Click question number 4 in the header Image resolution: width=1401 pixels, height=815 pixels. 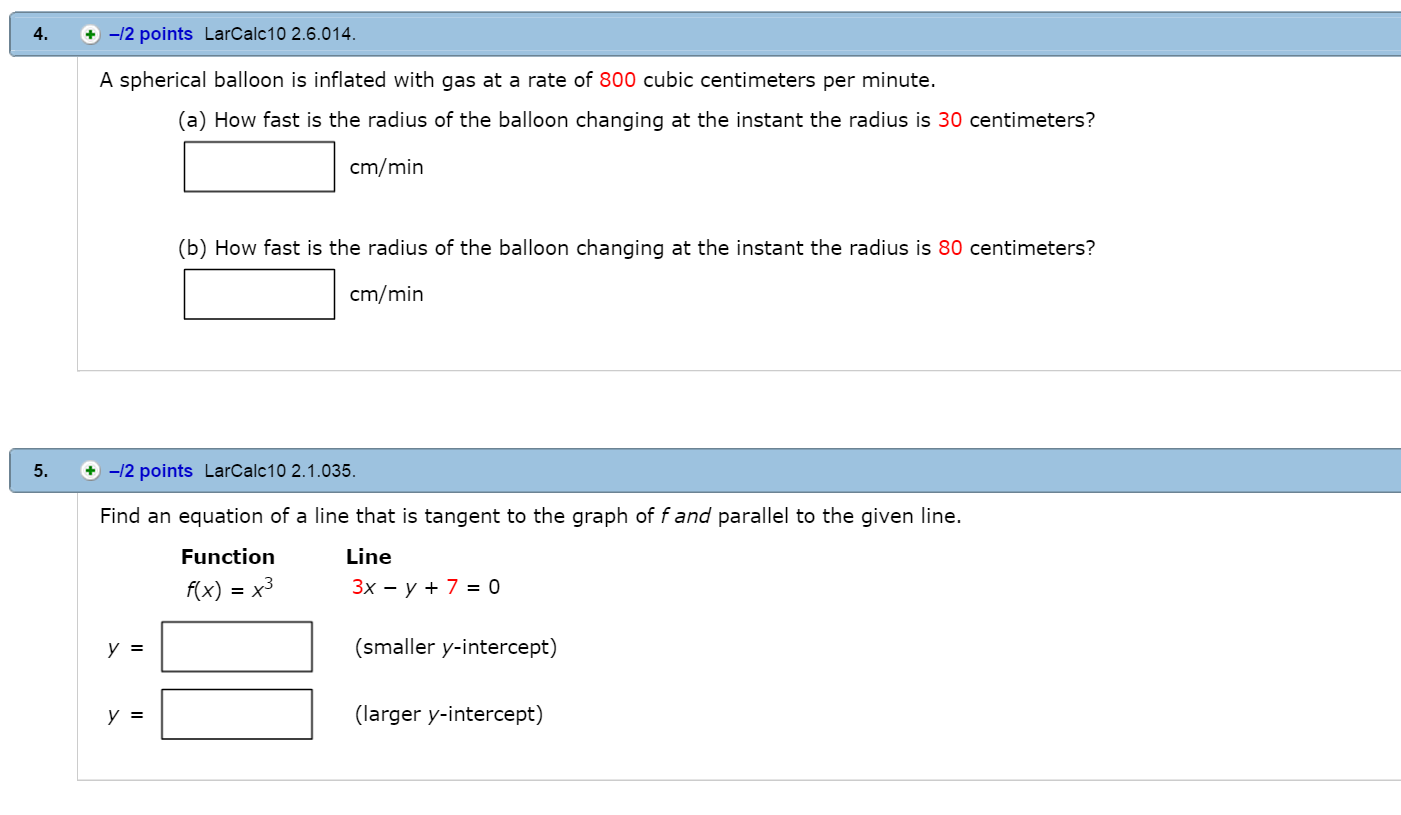coord(40,34)
